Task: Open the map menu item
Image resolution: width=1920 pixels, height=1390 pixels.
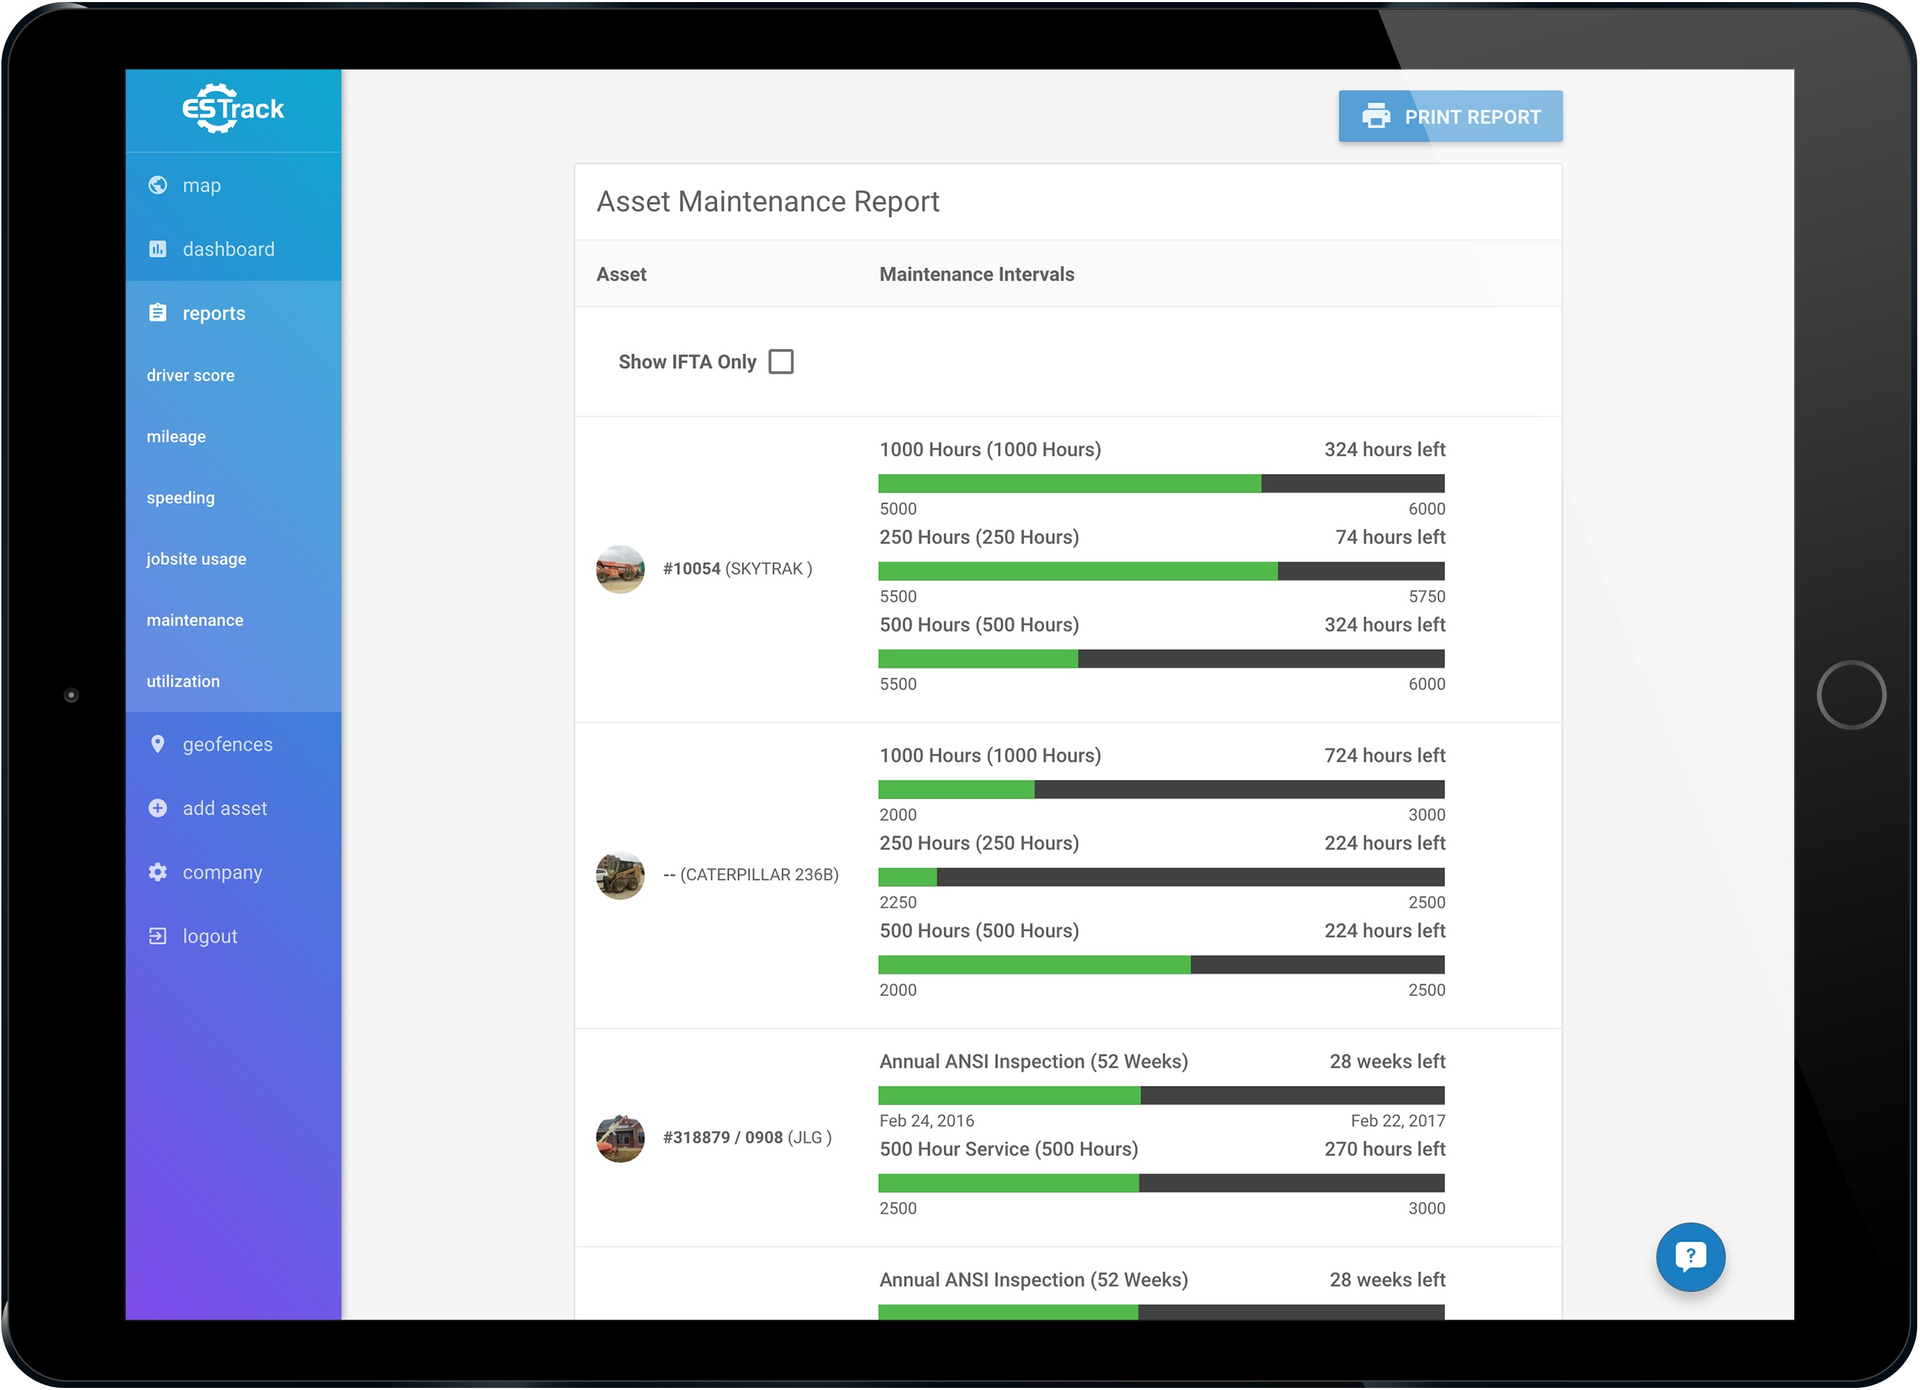Action: (233, 185)
